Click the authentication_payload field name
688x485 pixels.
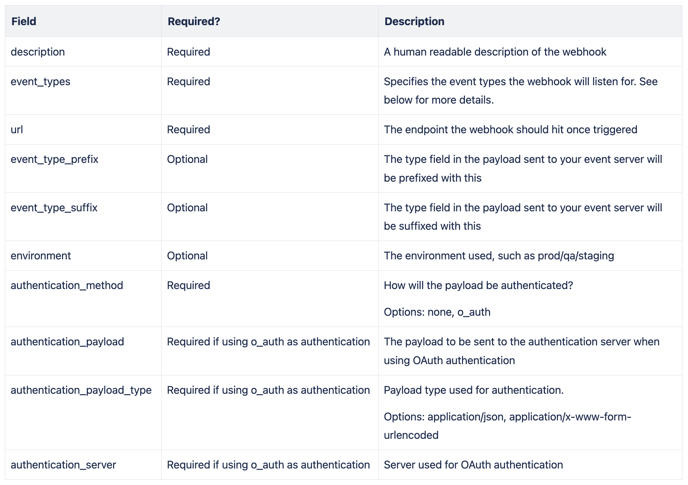pos(67,341)
